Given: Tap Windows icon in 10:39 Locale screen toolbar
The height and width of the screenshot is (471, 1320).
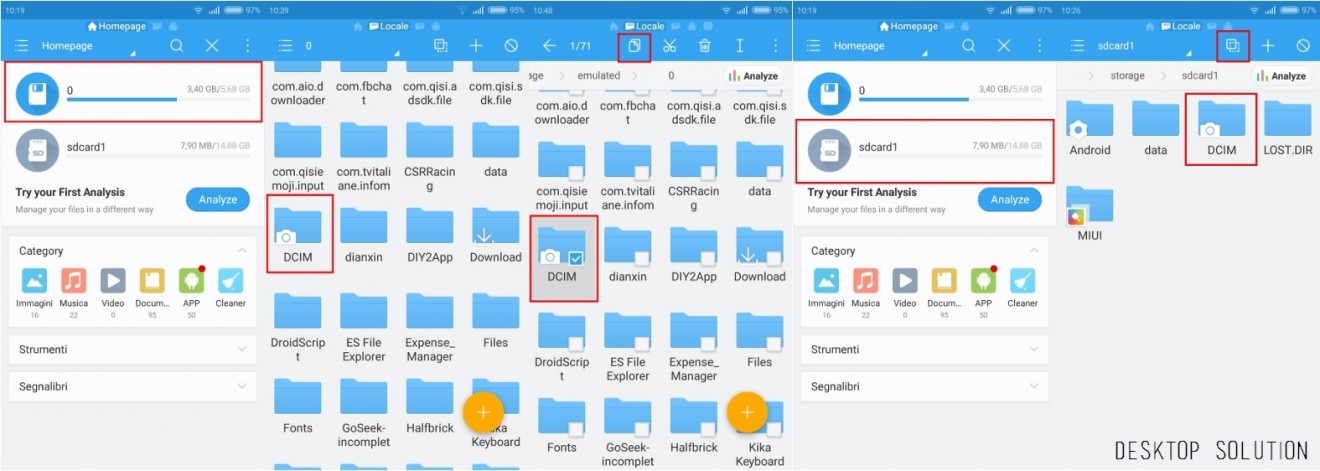Looking at the screenshot, I should pos(441,46).
